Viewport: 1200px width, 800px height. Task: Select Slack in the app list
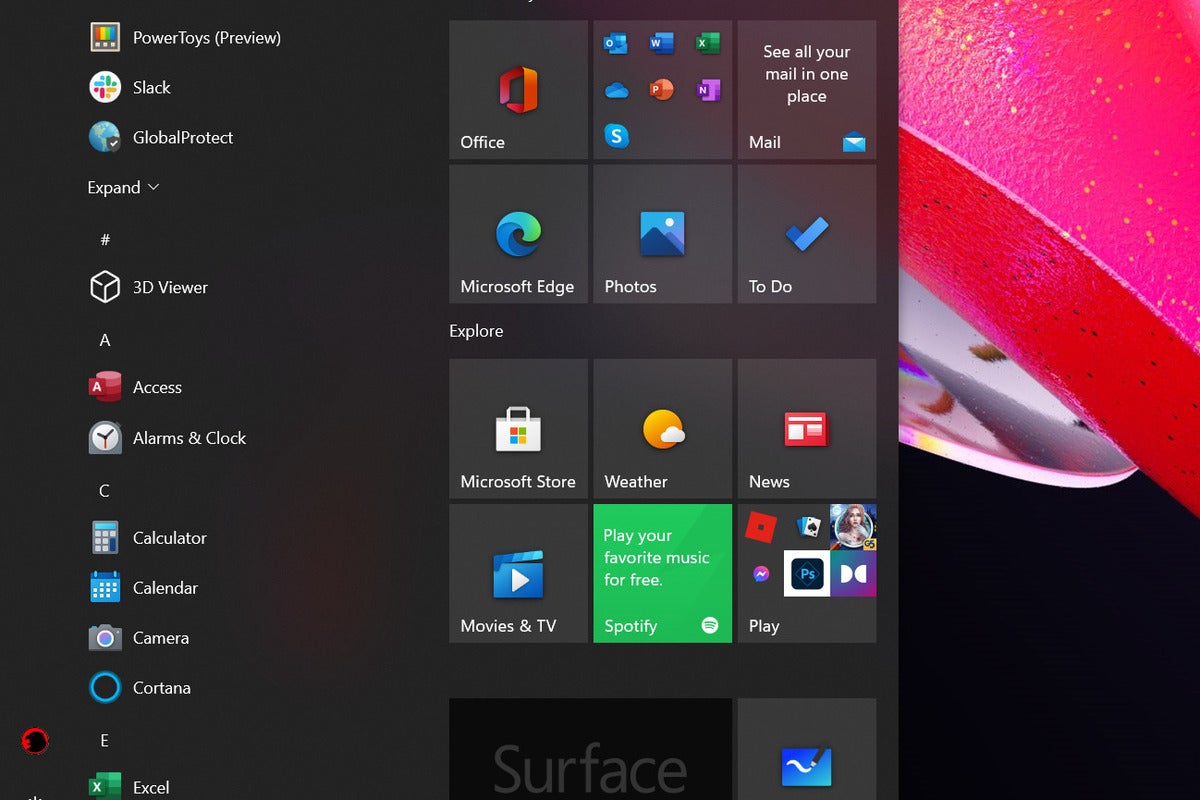click(151, 88)
